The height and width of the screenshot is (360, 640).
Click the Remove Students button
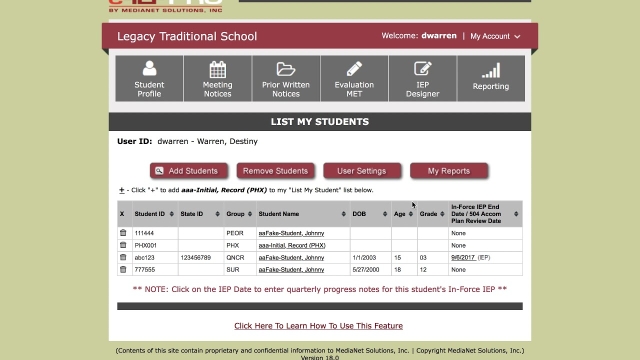tap(276, 171)
